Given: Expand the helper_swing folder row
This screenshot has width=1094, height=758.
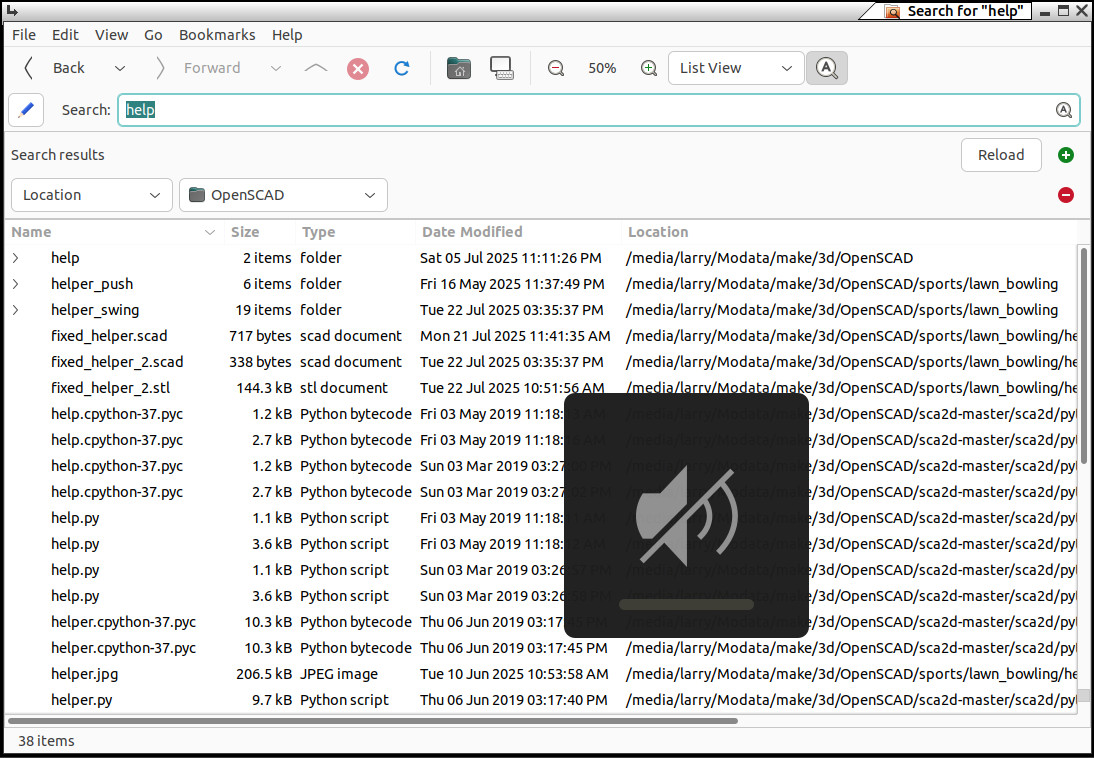Looking at the screenshot, I should (16, 310).
